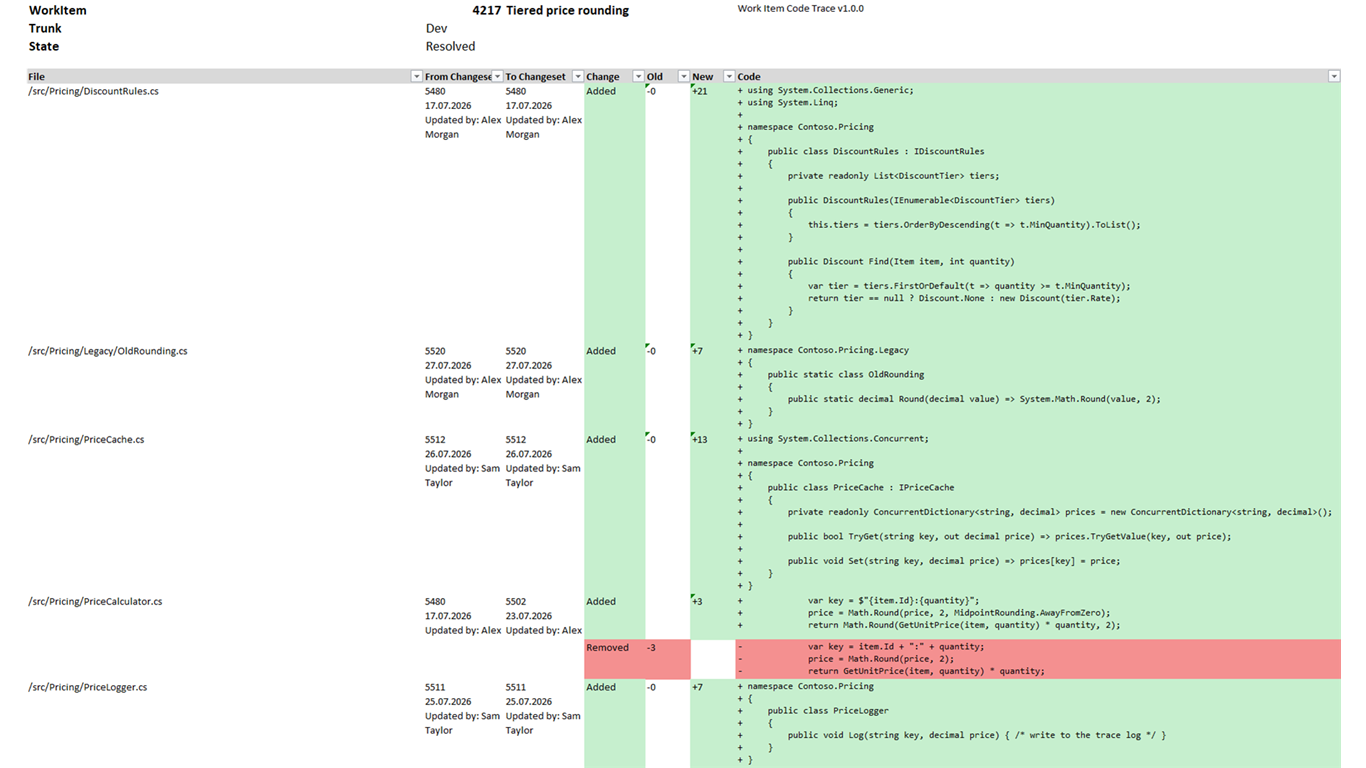Screen dimensions: 1366x768
Task: Select the /src/Pricing/Legacy/OldRounding.cs file cell
Action: pos(224,387)
